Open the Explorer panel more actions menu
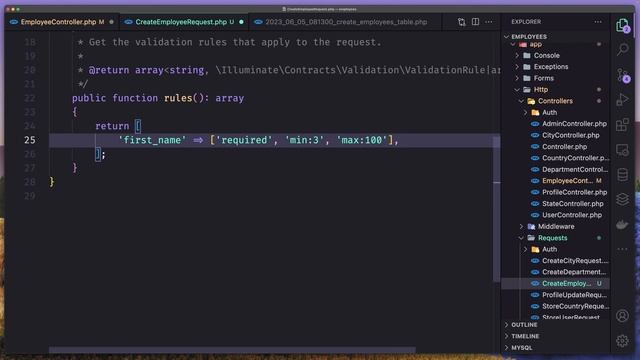 pos(598,22)
